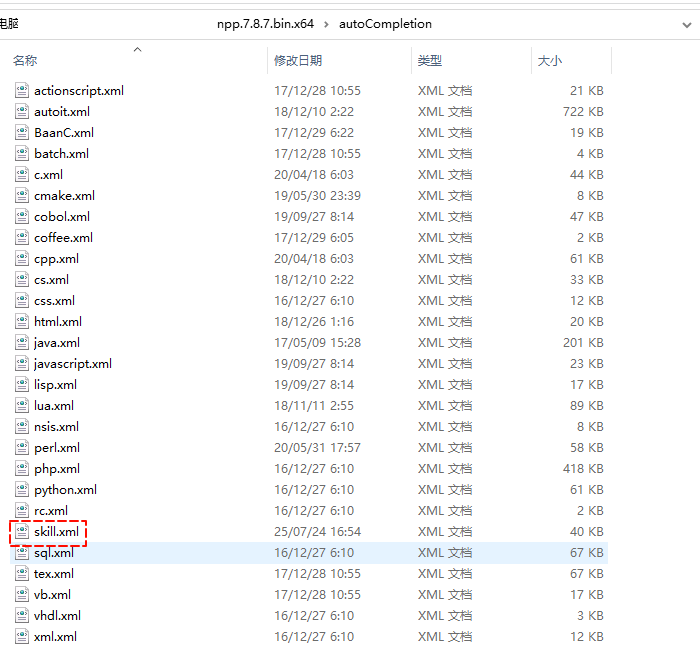700x659 pixels.
Task: Sort files by 名称 column header
Action: coord(25,61)
